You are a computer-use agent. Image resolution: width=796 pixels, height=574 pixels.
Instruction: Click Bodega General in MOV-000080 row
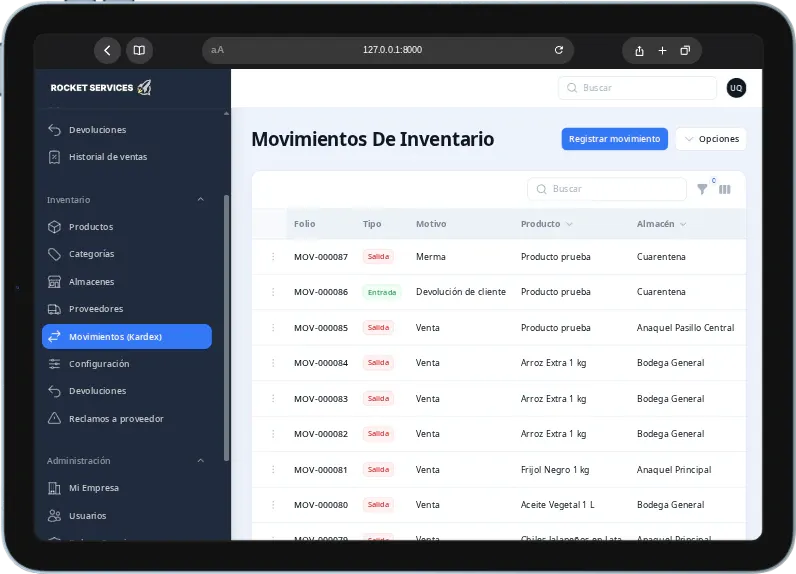pos(671,505)
